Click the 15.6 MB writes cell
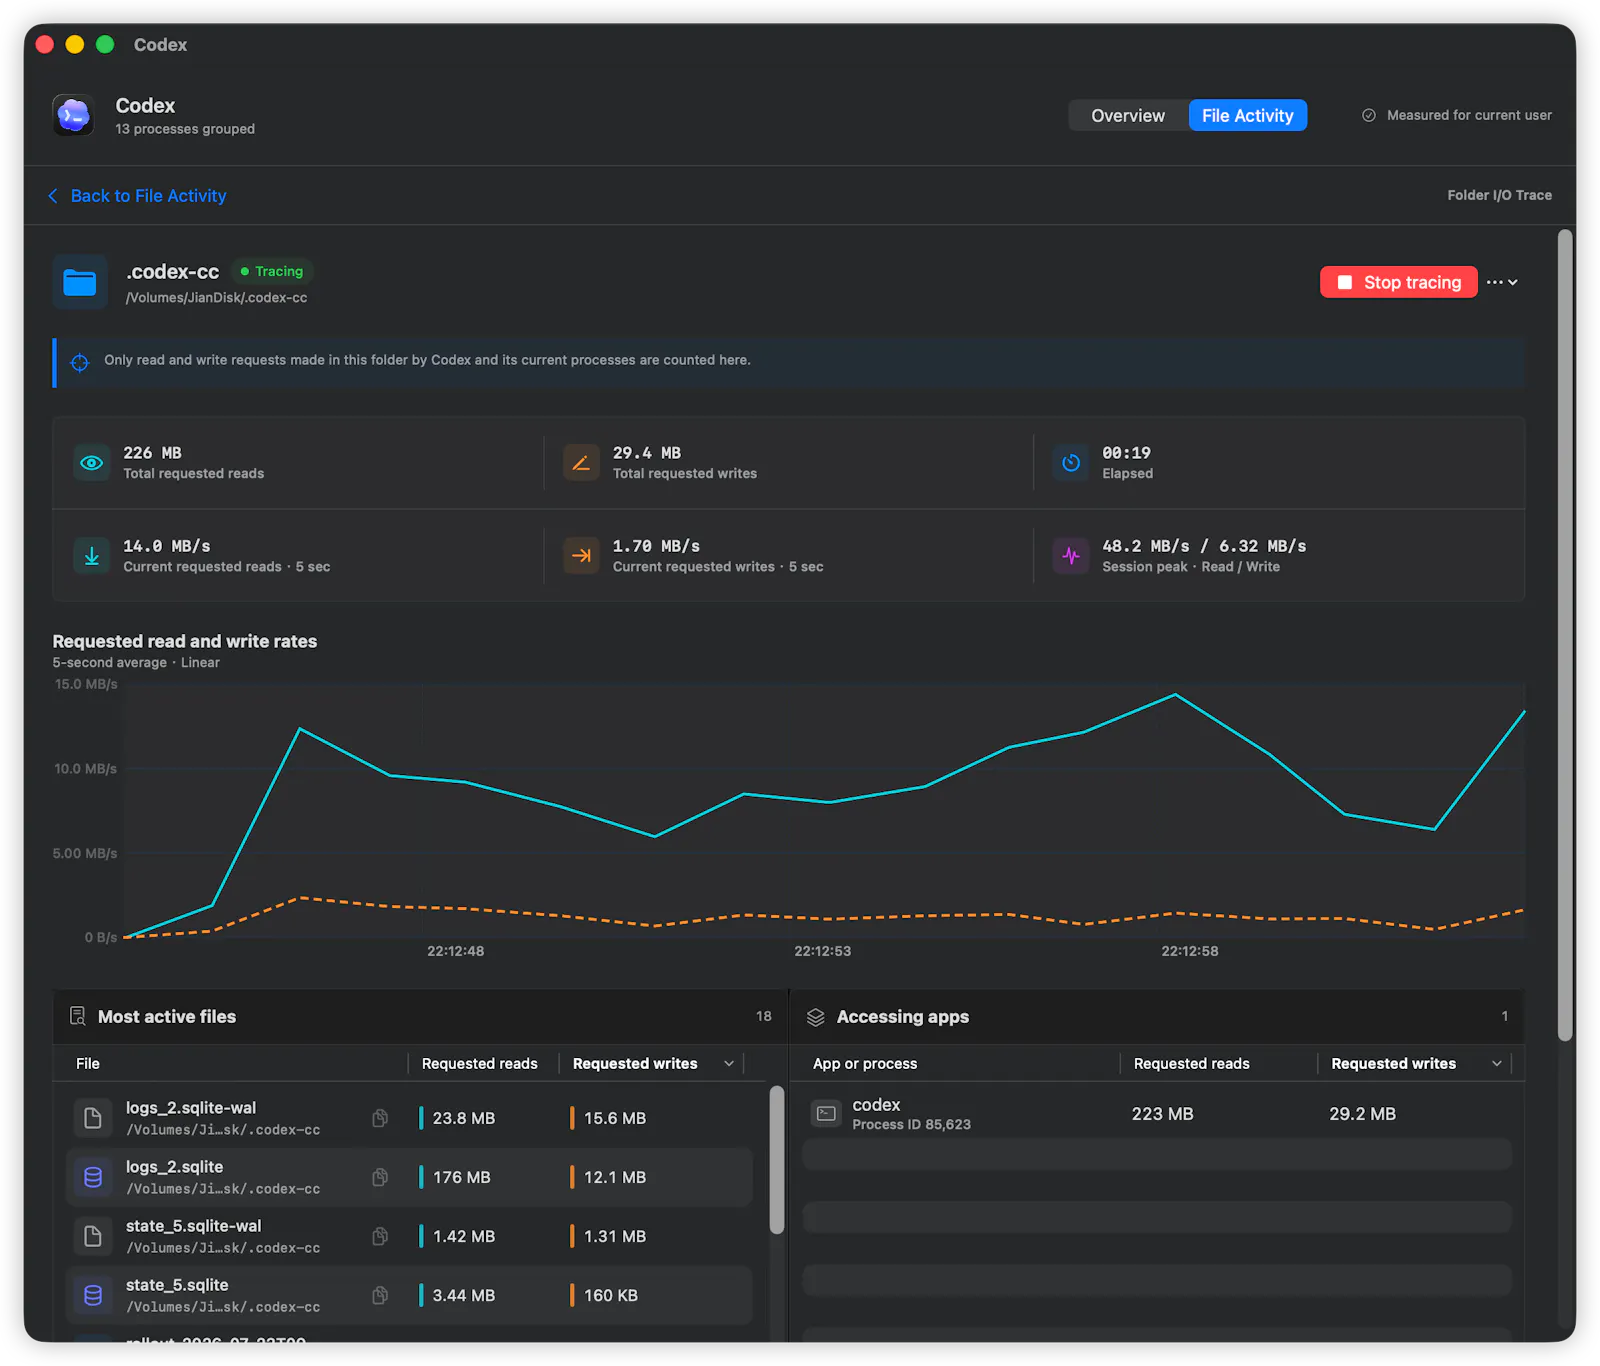Viewport: 1600px width, 1366px height. coord(615,1118)
